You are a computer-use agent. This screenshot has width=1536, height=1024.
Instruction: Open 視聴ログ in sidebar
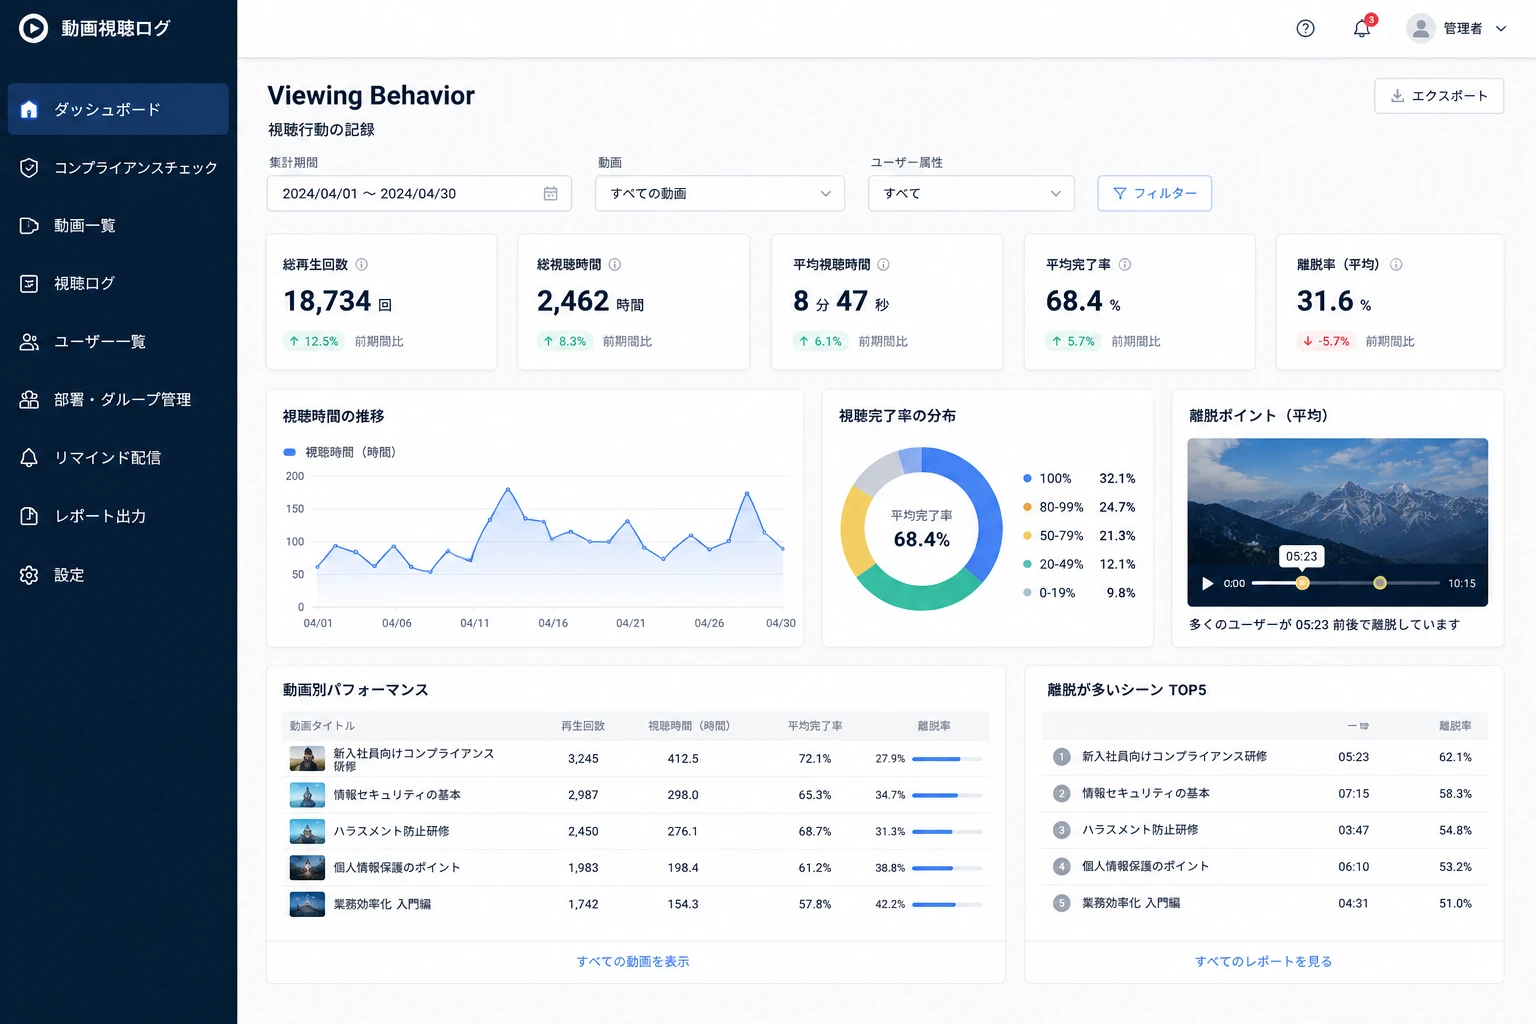118,283
